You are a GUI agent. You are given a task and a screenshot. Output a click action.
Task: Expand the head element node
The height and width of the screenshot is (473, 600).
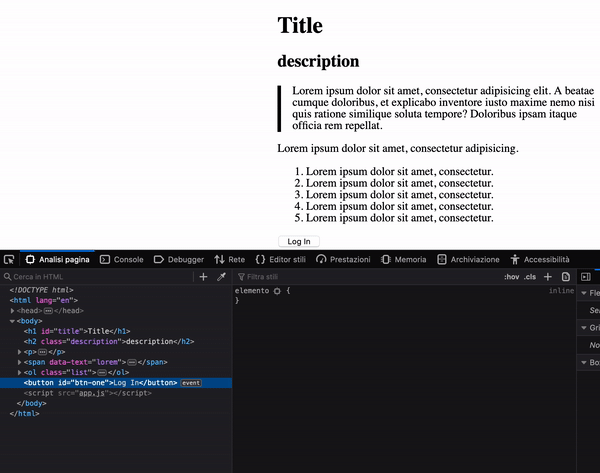(x=13, y=311)
